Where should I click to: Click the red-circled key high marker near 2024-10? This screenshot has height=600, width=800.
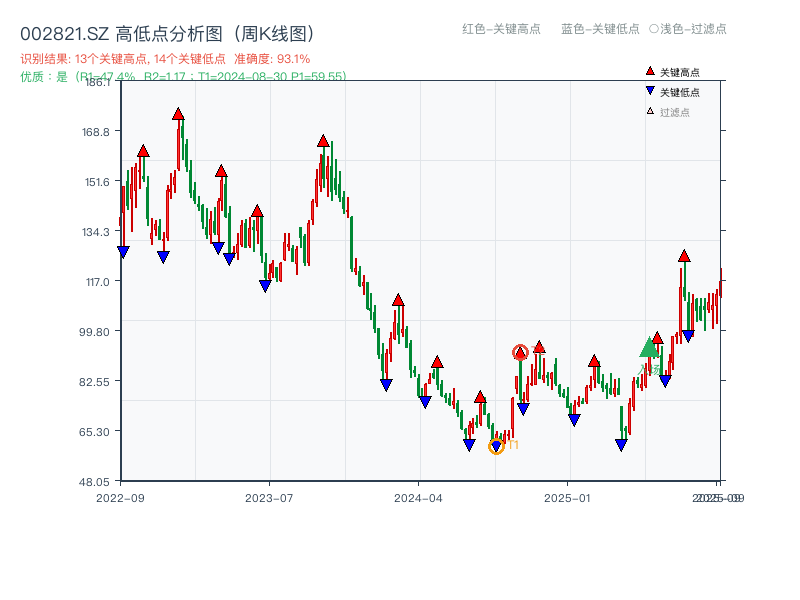click(x=522, y=351)
